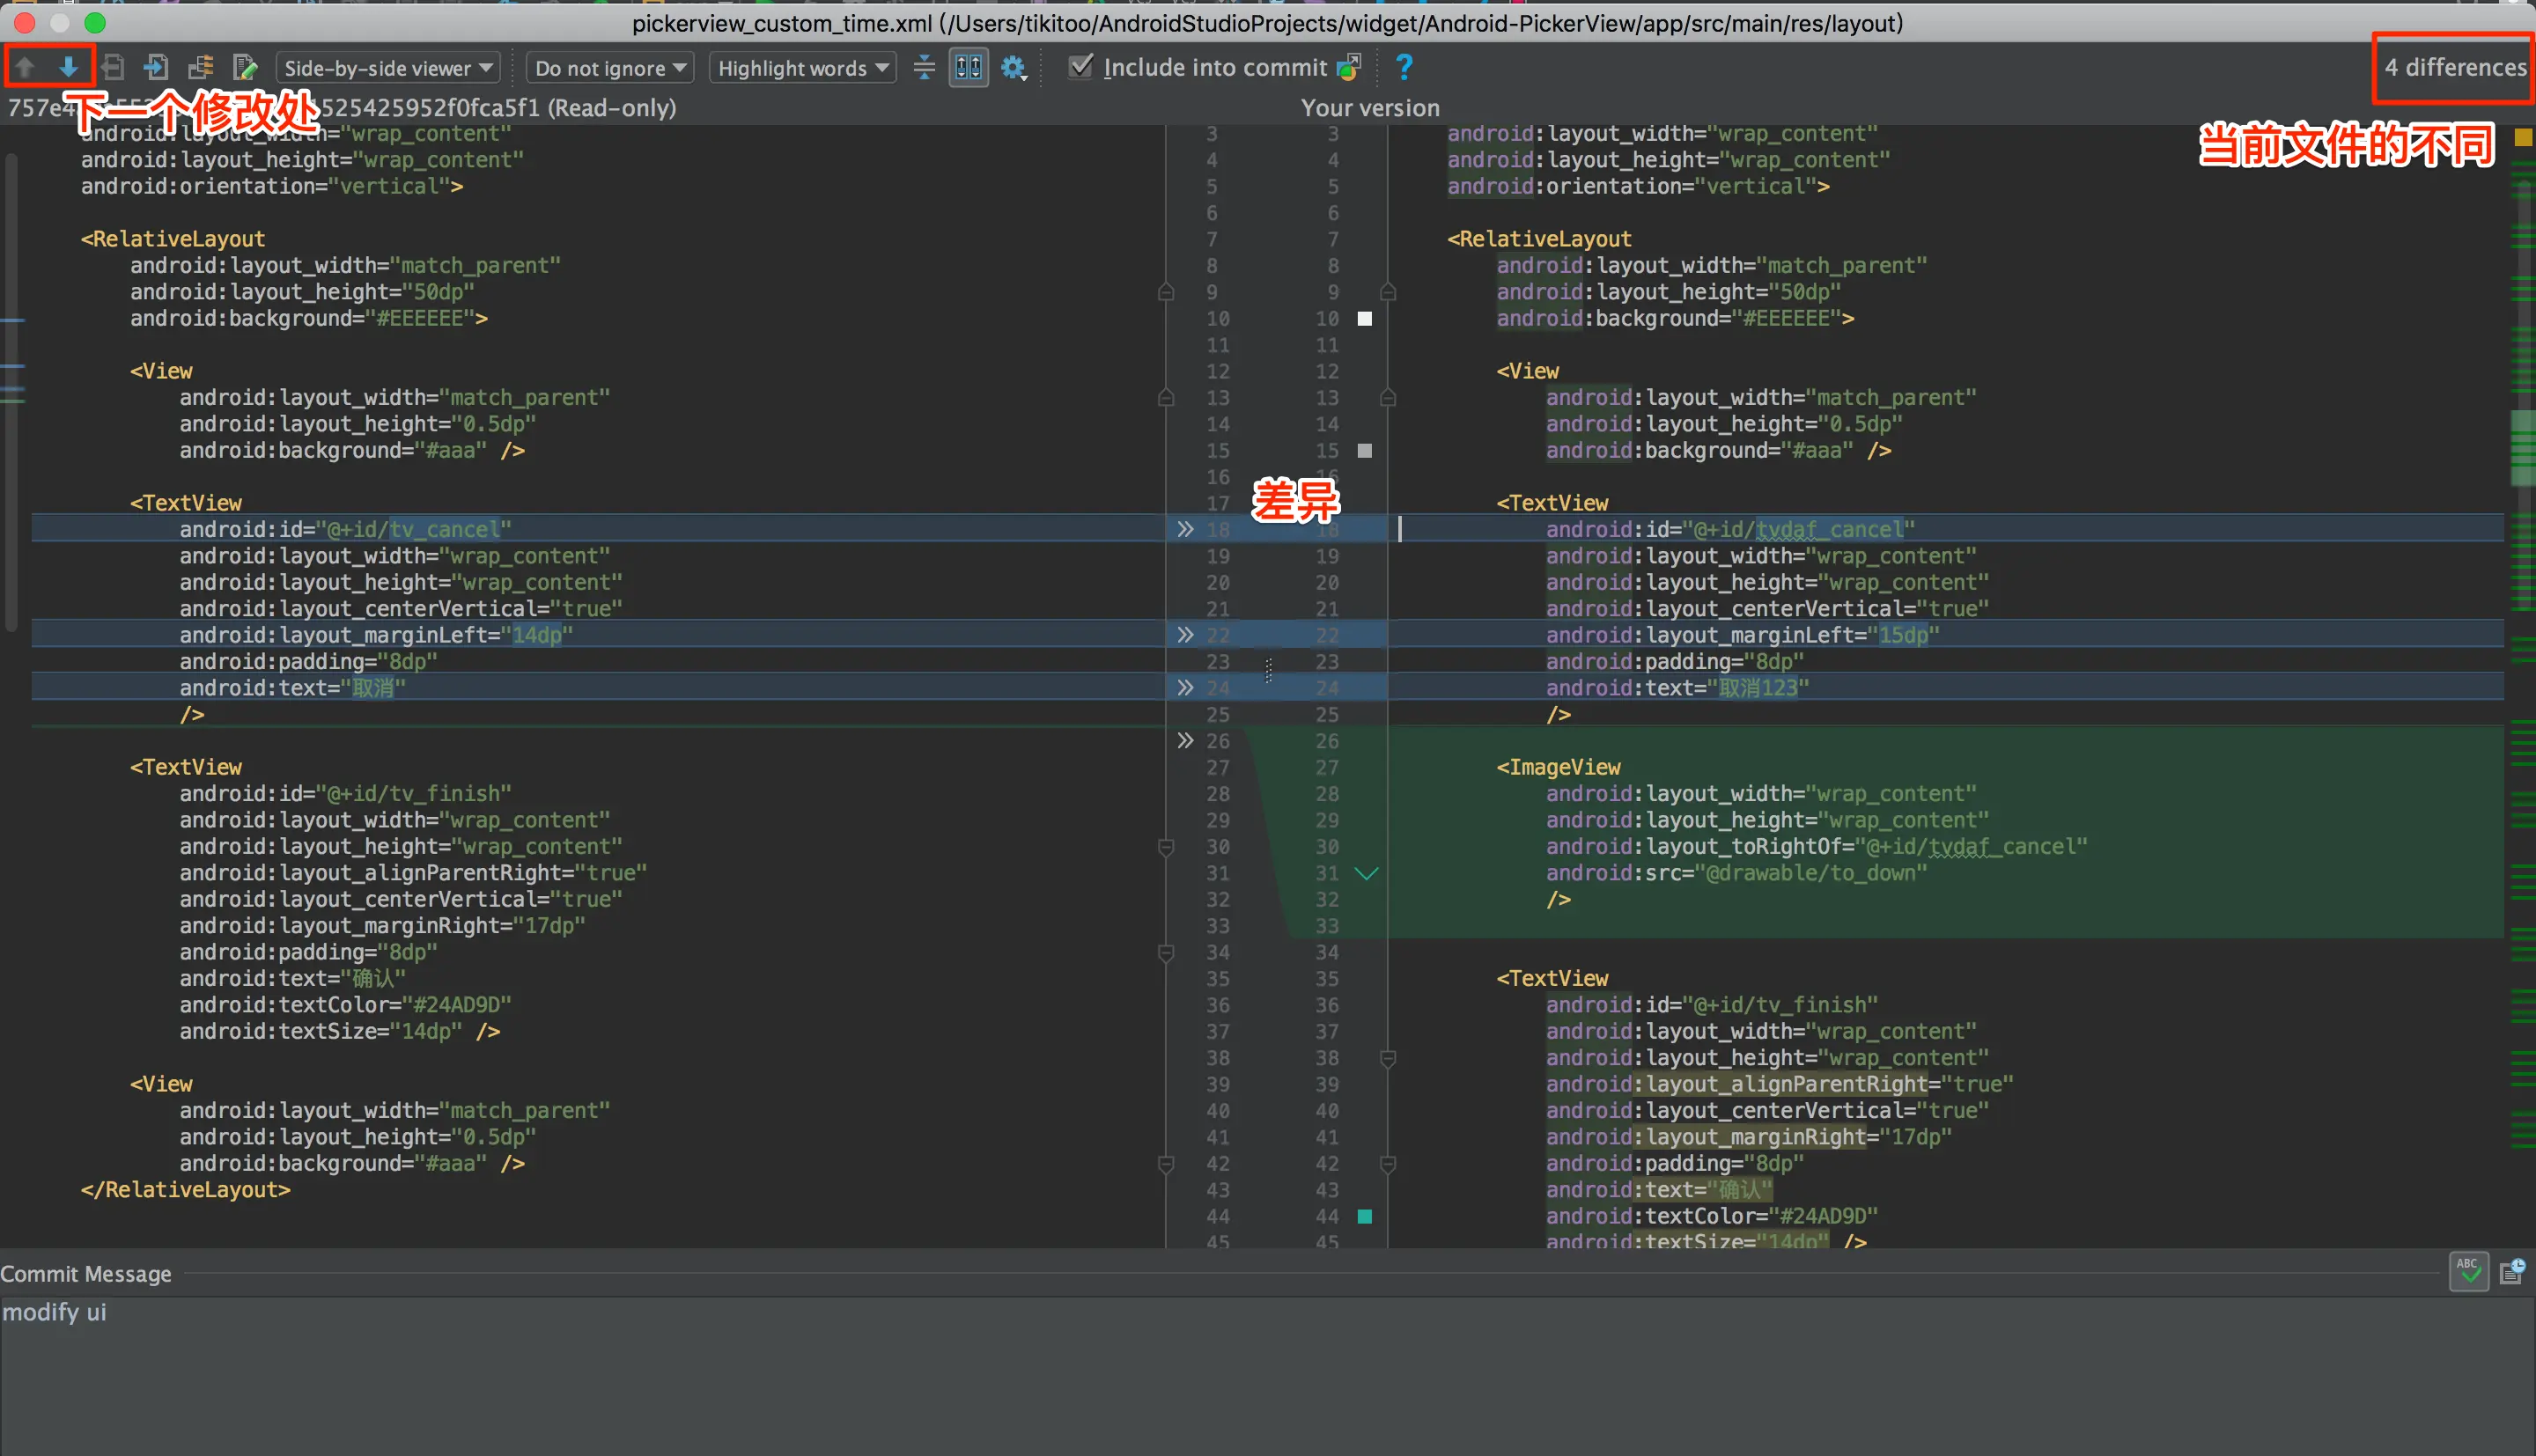
Task: Revert line 22 change using chevron arrows
Action: point(1185,635)
